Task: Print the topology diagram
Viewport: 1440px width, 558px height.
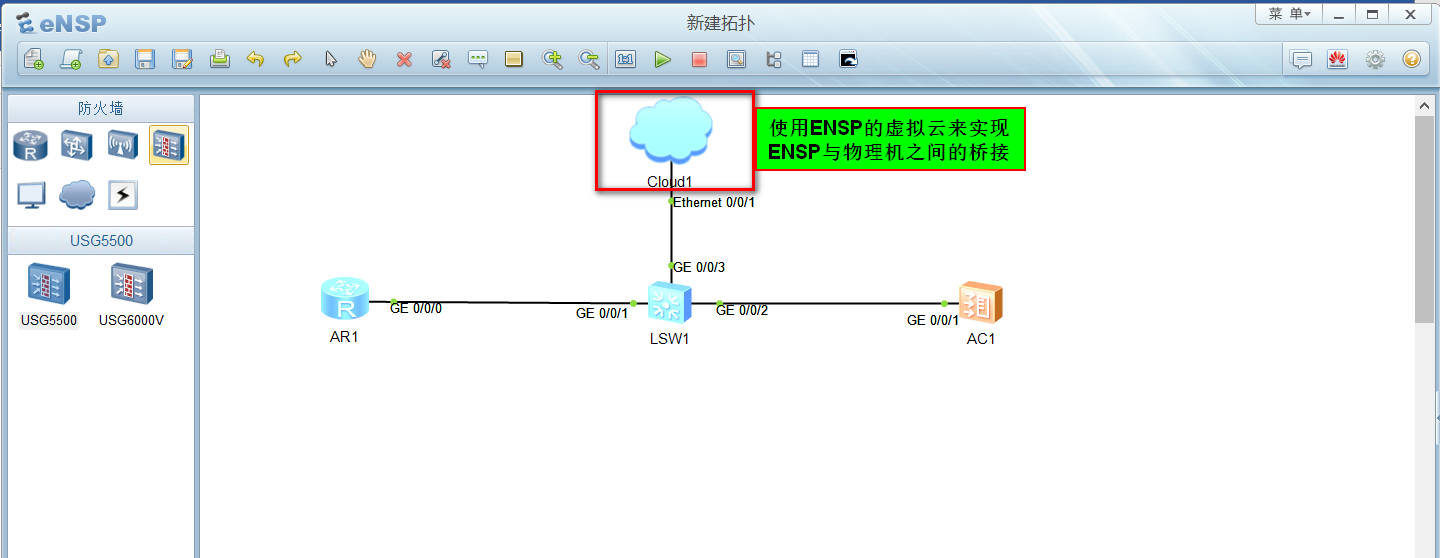Action: pos(219,59)
